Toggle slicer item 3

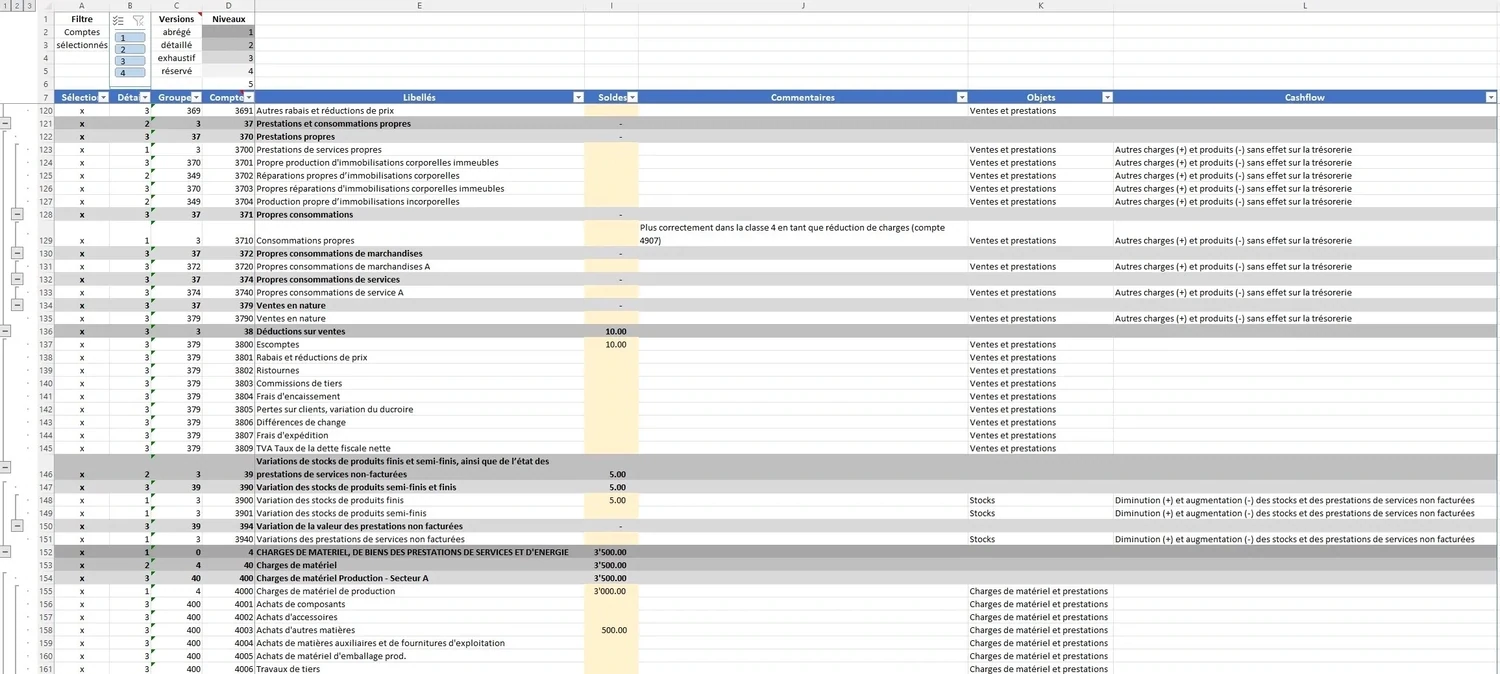coord(130,61)
